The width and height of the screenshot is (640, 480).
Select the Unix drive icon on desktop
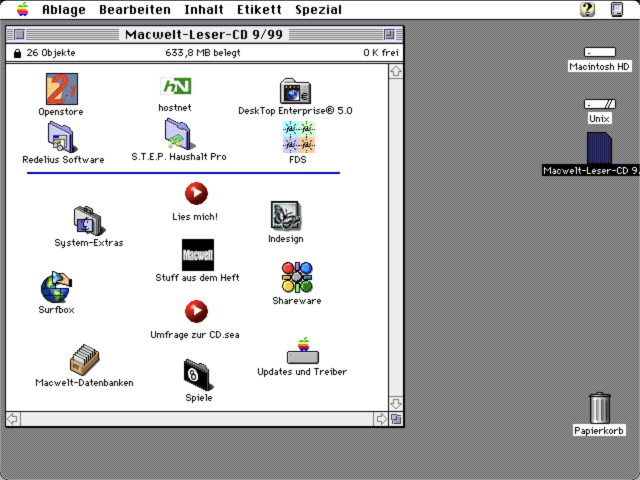600,104
